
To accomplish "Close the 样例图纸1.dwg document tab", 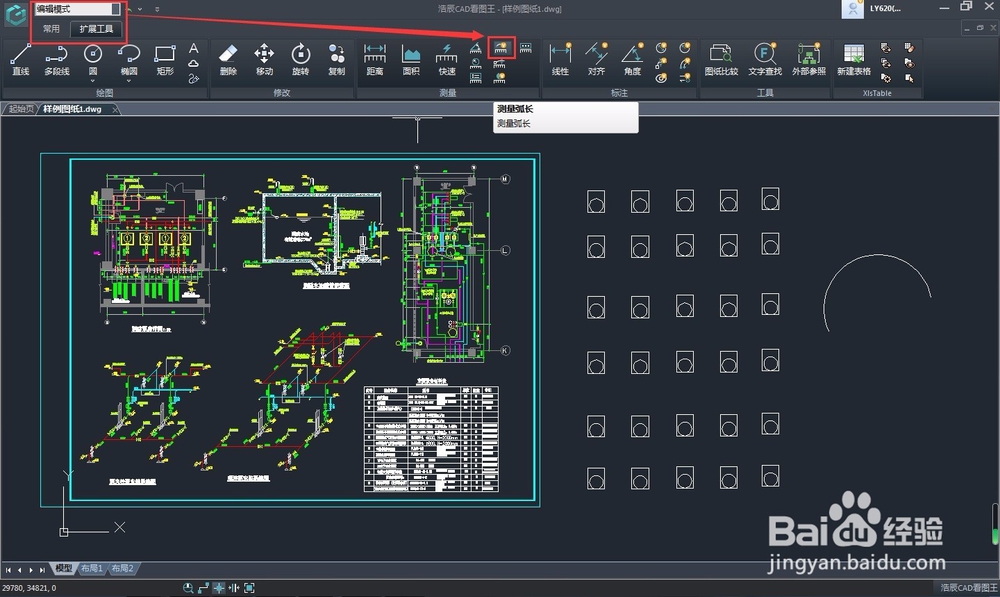I will (x=115, y=110).
